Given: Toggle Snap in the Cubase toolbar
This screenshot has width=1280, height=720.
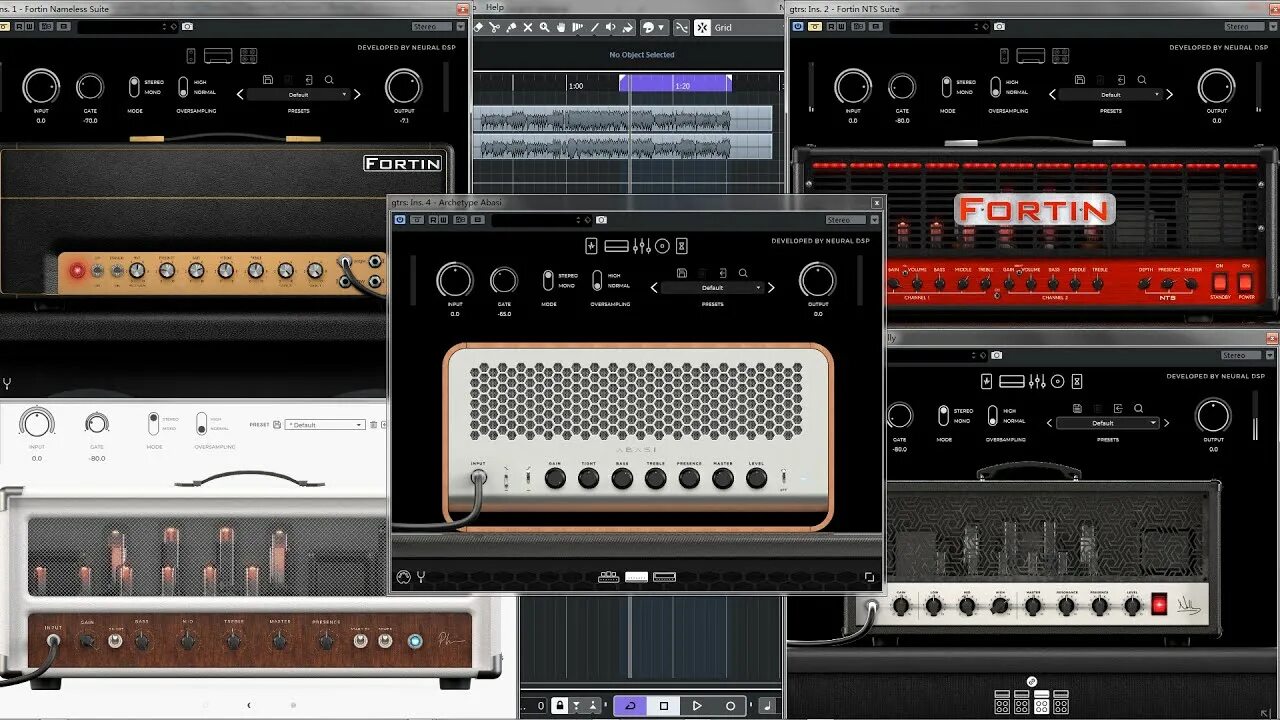Looking at the screenshot, I should pos(702,28).
